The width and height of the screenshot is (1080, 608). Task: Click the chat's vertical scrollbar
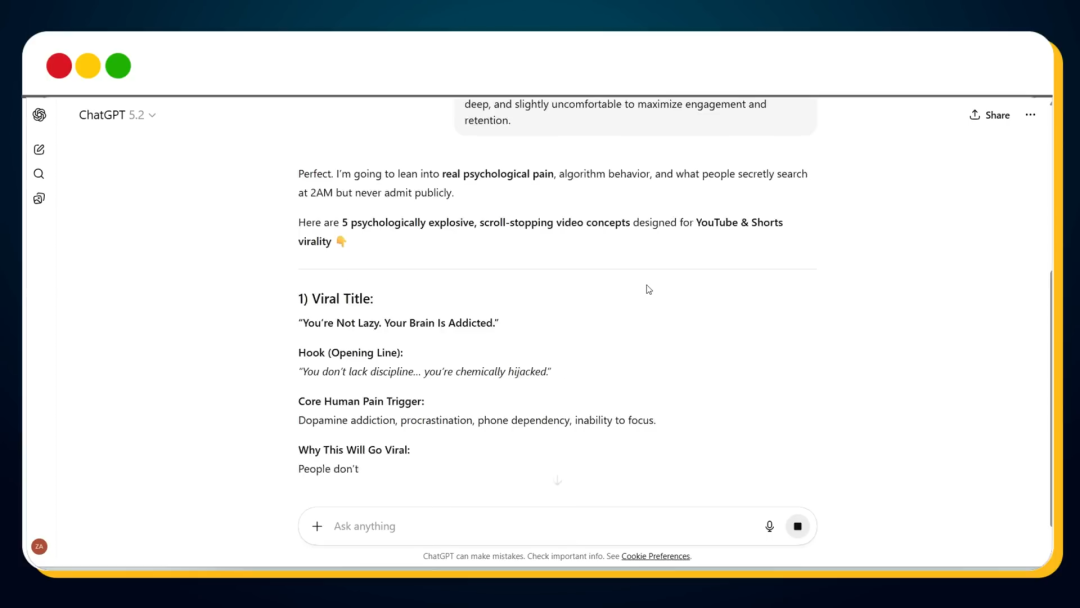click(x=1050, y=400)
